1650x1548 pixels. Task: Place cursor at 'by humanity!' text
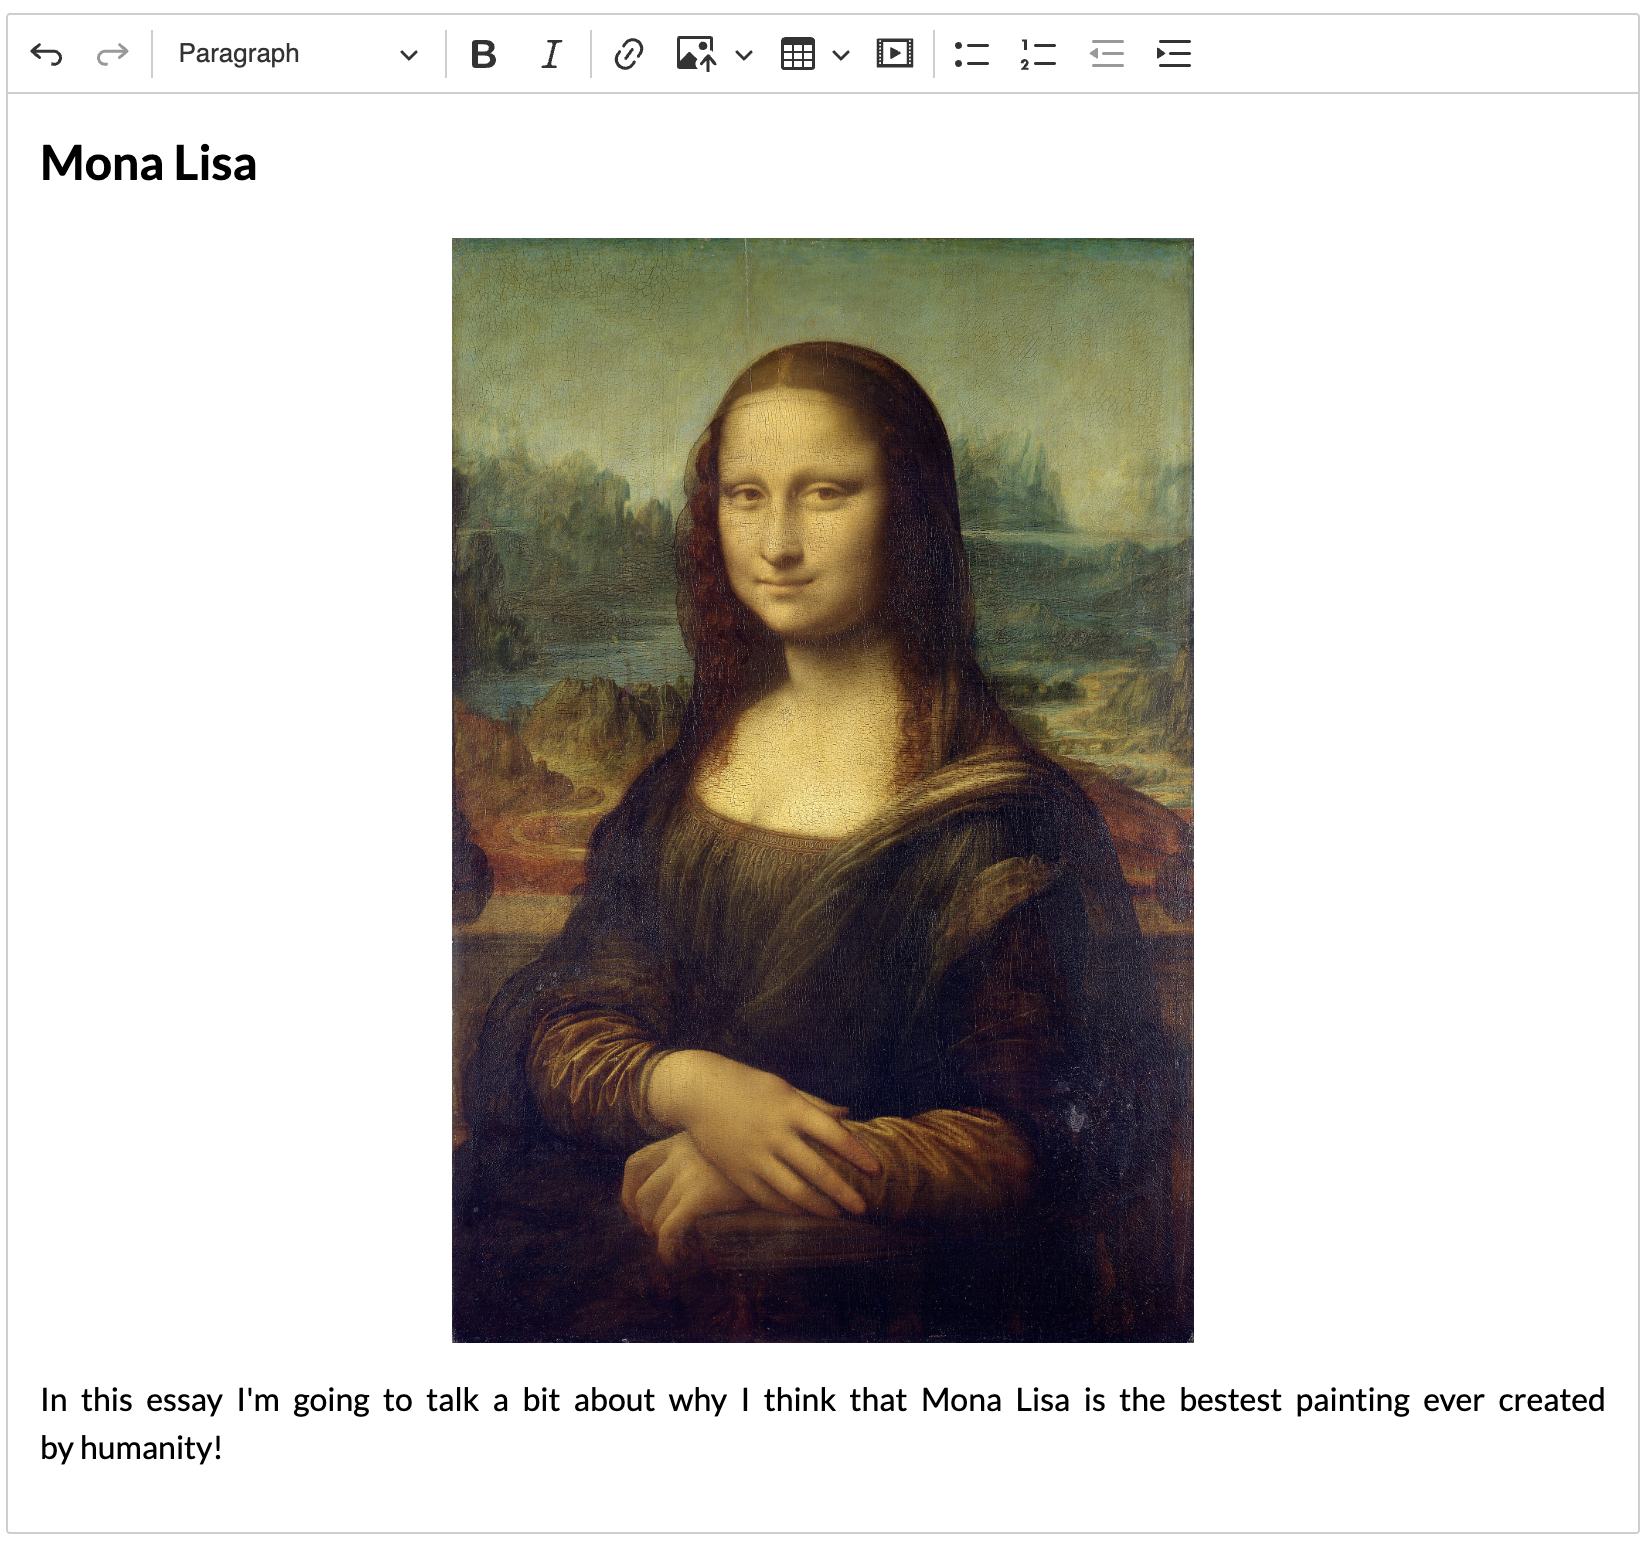click(131, 1448)
